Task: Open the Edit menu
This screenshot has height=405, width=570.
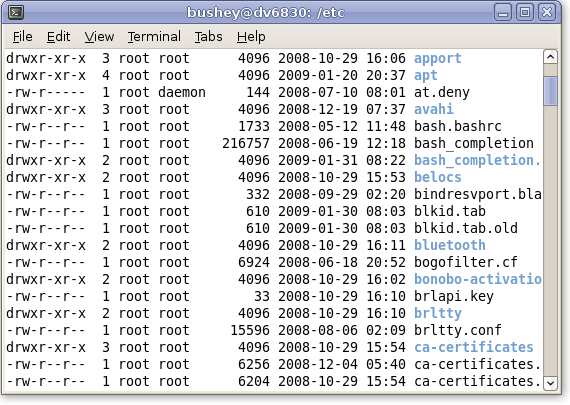Action: coord(58,37)
